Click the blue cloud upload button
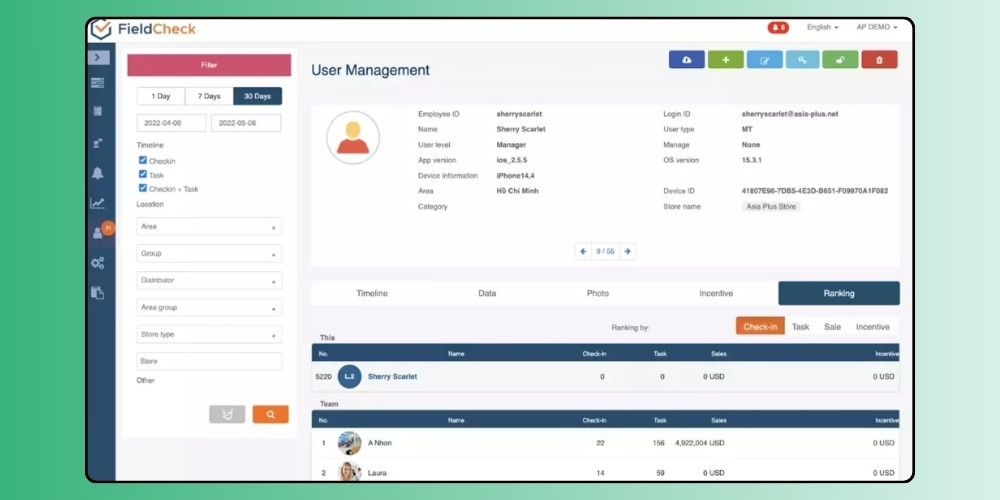The width and height of the screenshot is (1000, 500). 686,60
